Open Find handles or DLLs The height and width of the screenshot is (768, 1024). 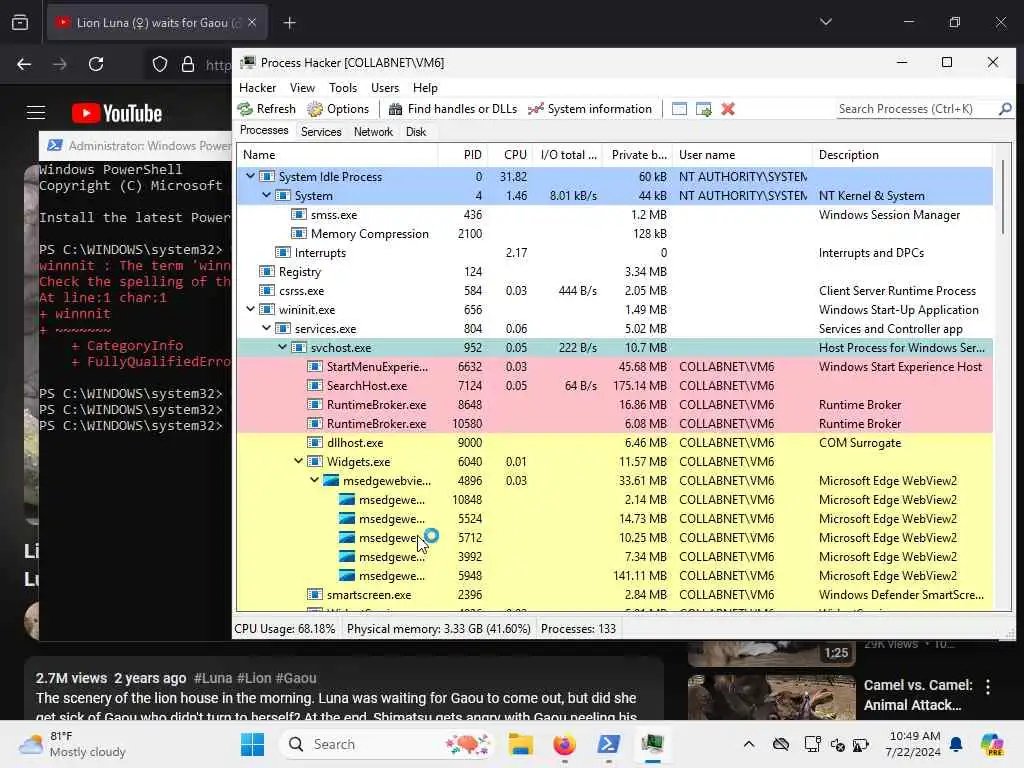click(453, 109)
